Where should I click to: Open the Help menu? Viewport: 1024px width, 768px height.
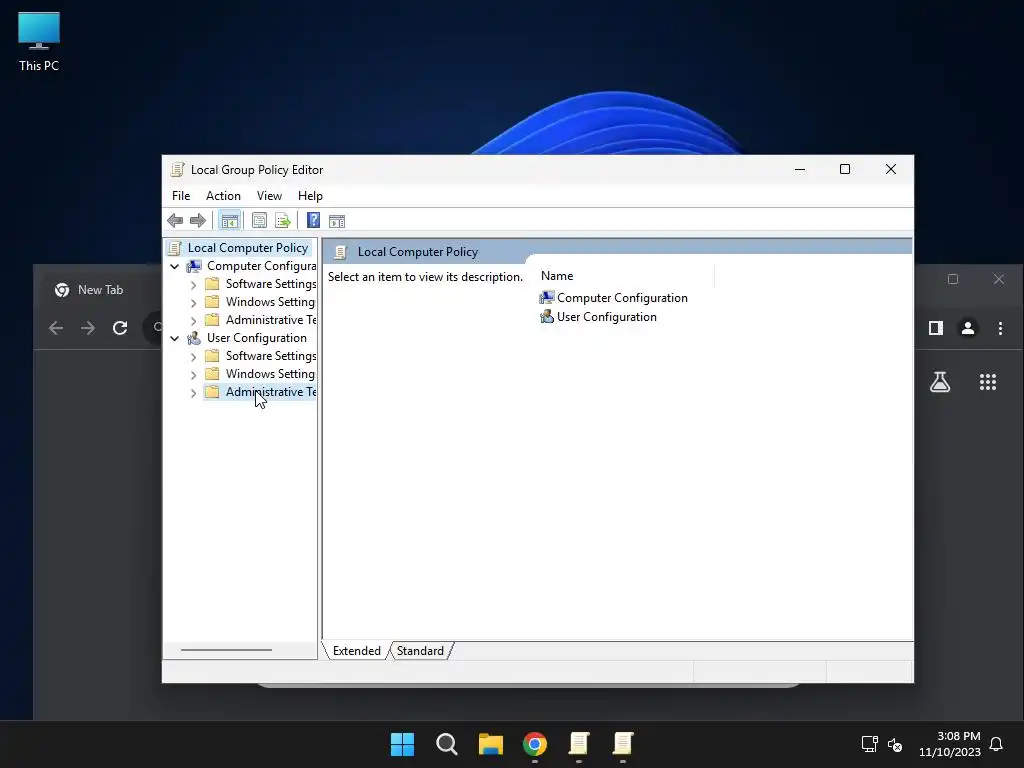click(310, 196)
